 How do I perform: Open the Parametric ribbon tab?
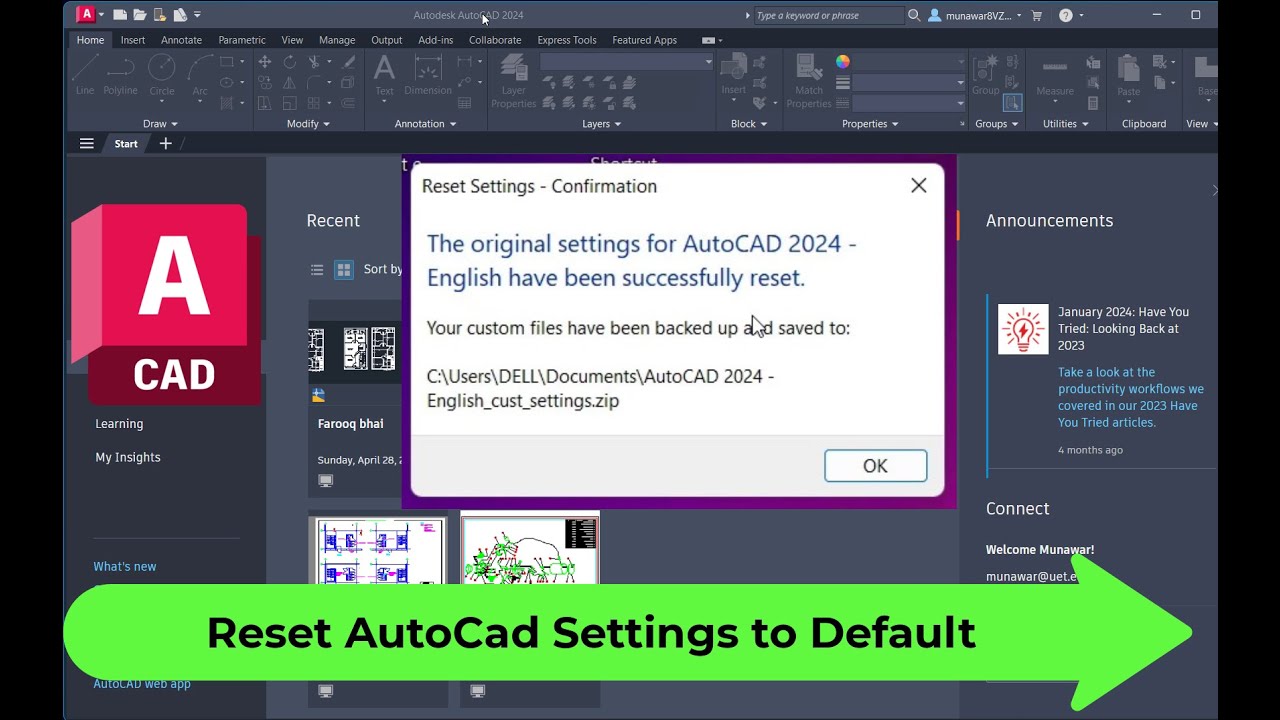tap(242, 40)
